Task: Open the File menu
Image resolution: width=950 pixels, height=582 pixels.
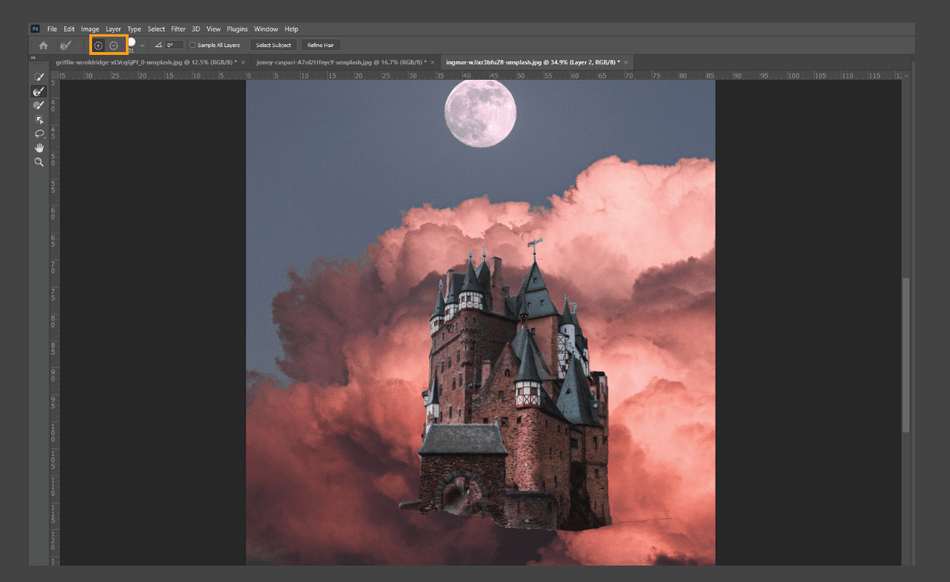Action: pos(52,29)
